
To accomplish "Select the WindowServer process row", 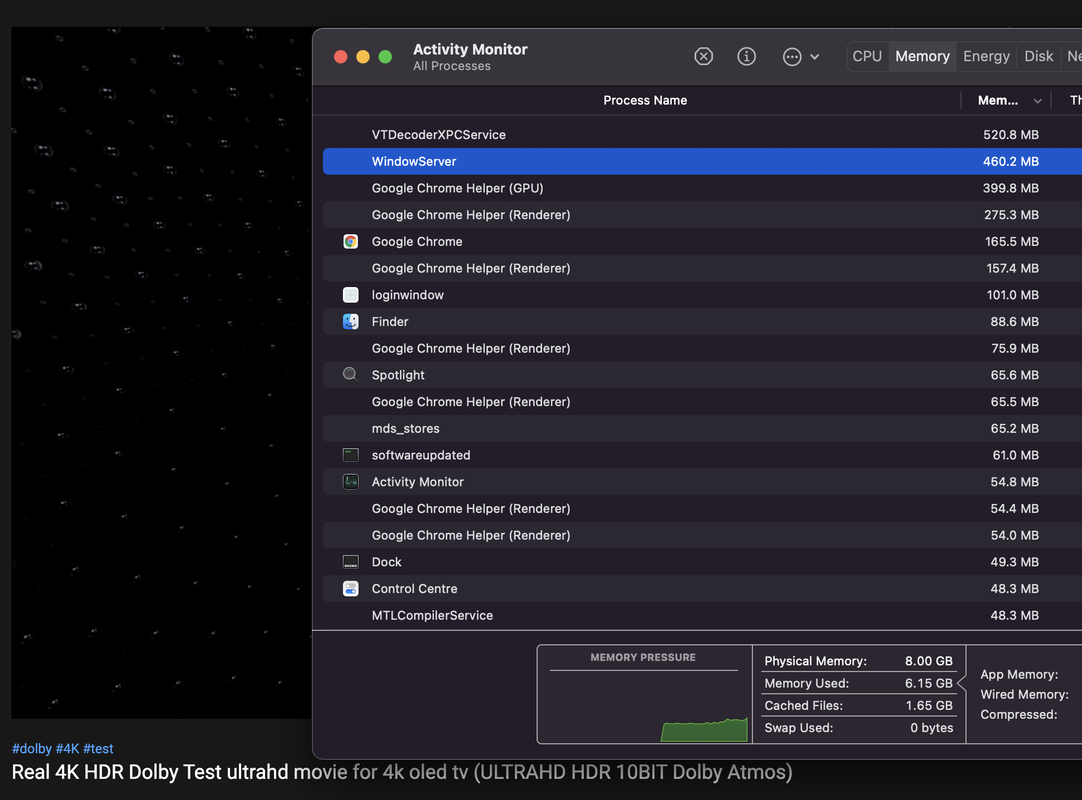I will 702,162.
